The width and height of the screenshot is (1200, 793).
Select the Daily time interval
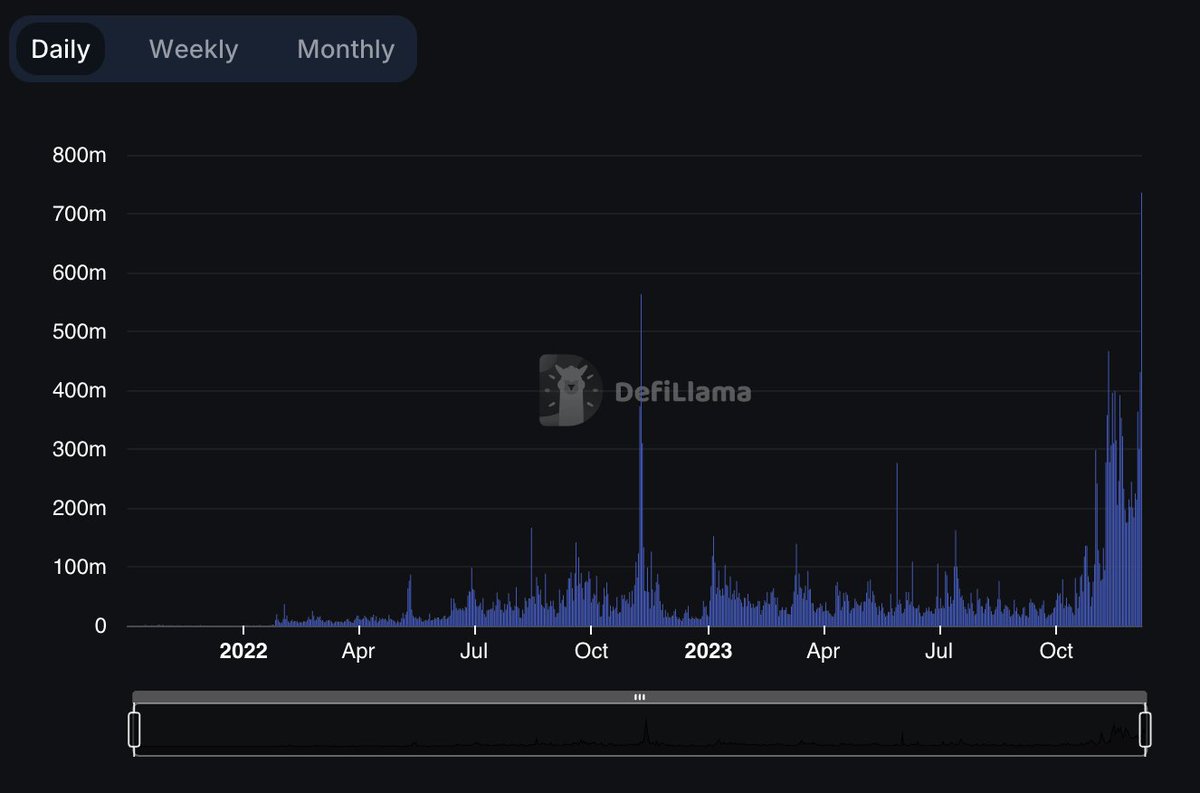61,48
